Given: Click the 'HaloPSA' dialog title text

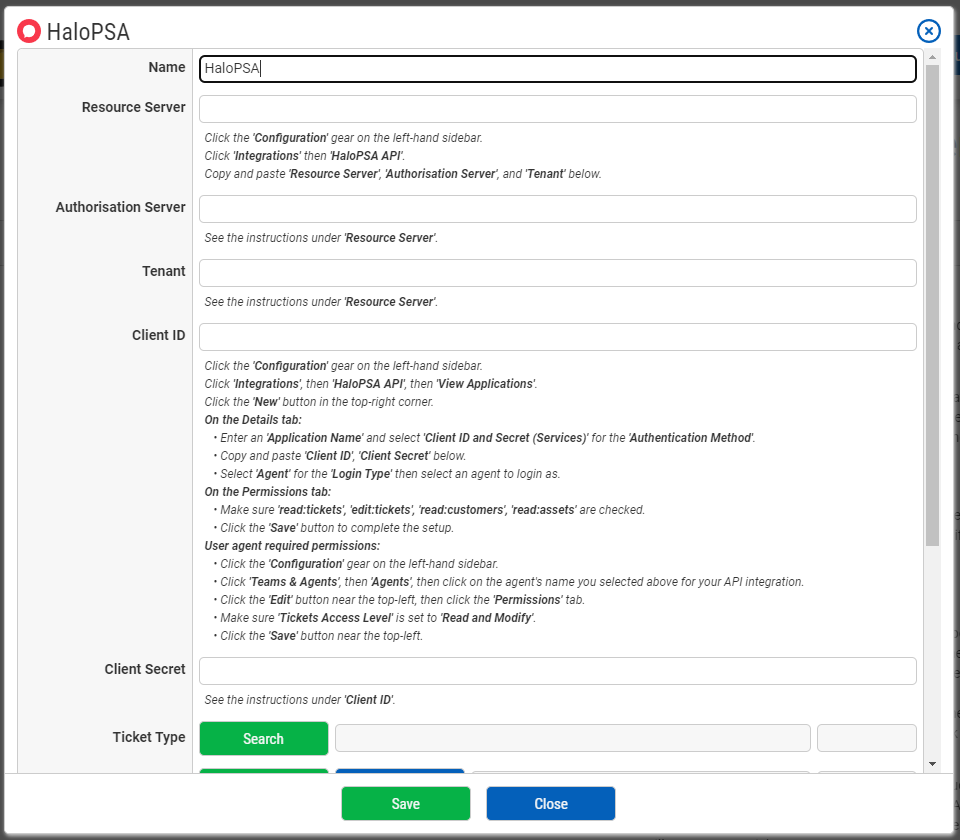Looking at the screenshot, I should [88, 32].
